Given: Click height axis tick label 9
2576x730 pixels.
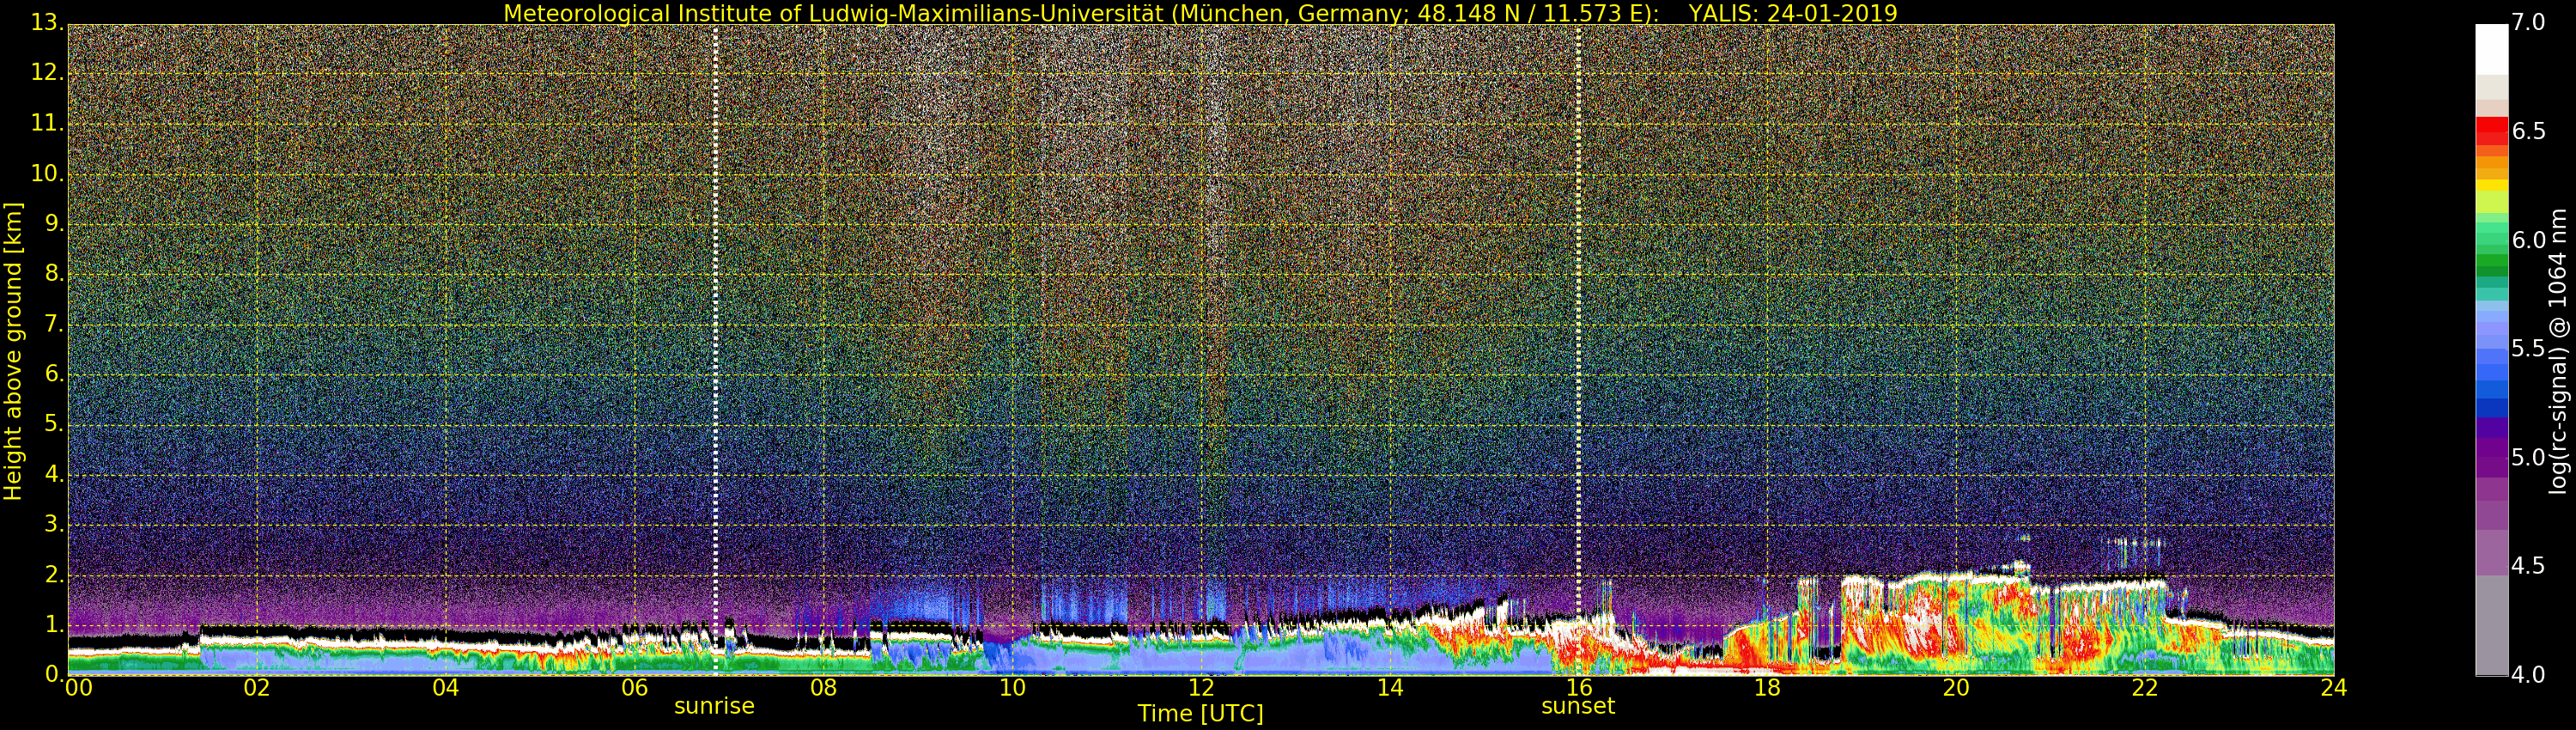Looking at the screenshot, I should coord(55,224).
